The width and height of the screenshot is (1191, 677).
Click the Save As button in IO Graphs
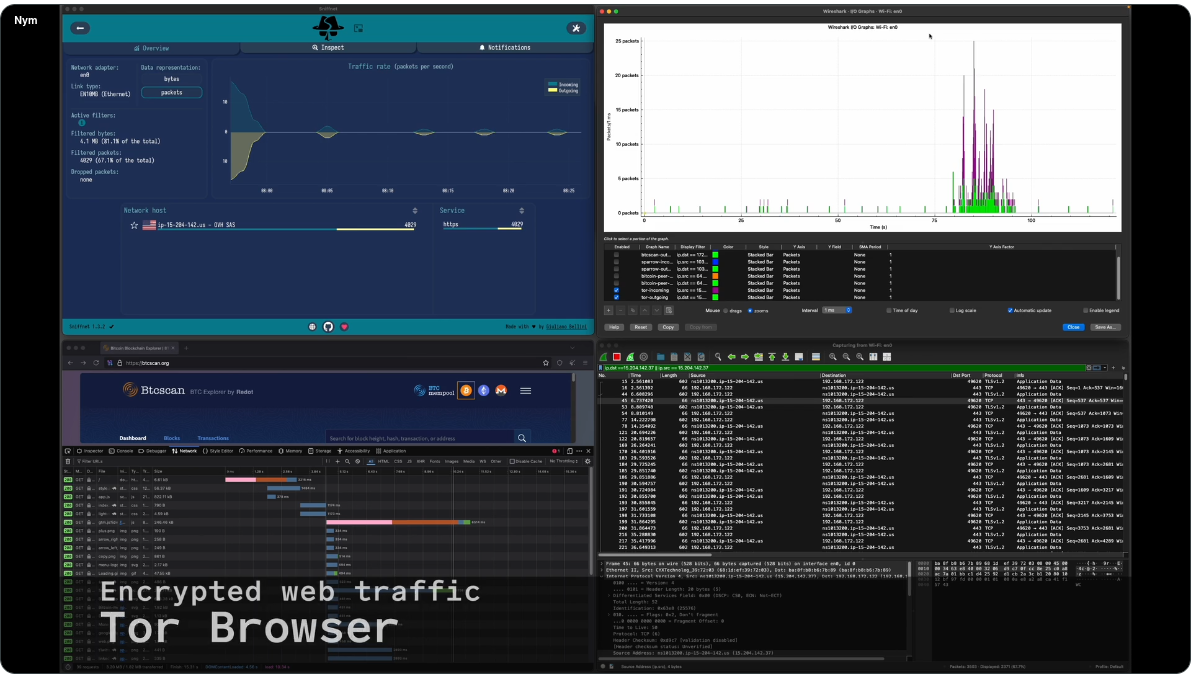coord(1104,327)
